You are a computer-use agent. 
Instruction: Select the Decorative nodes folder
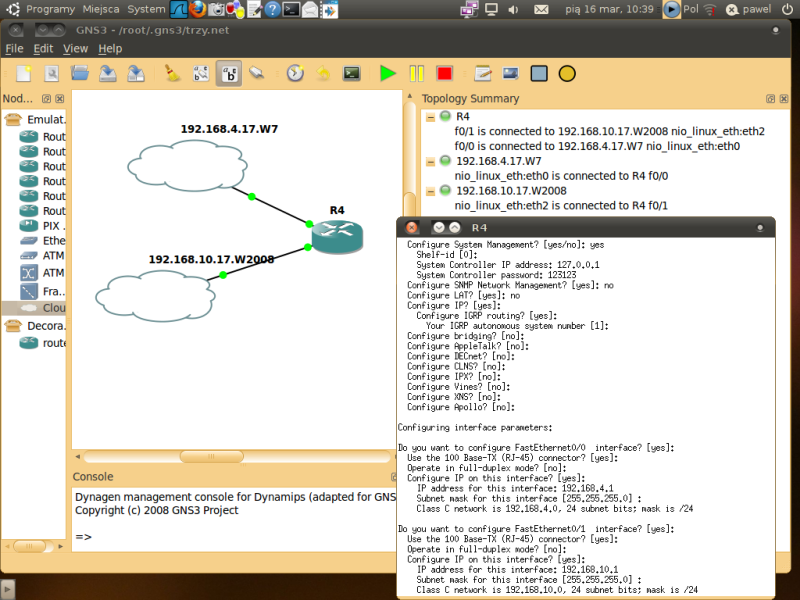click(35, 326)
